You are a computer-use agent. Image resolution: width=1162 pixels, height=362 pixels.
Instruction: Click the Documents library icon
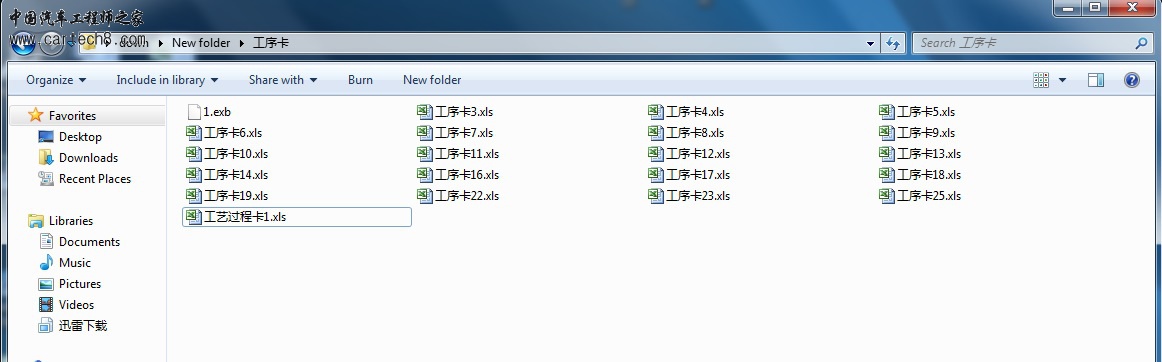(46, 242)
